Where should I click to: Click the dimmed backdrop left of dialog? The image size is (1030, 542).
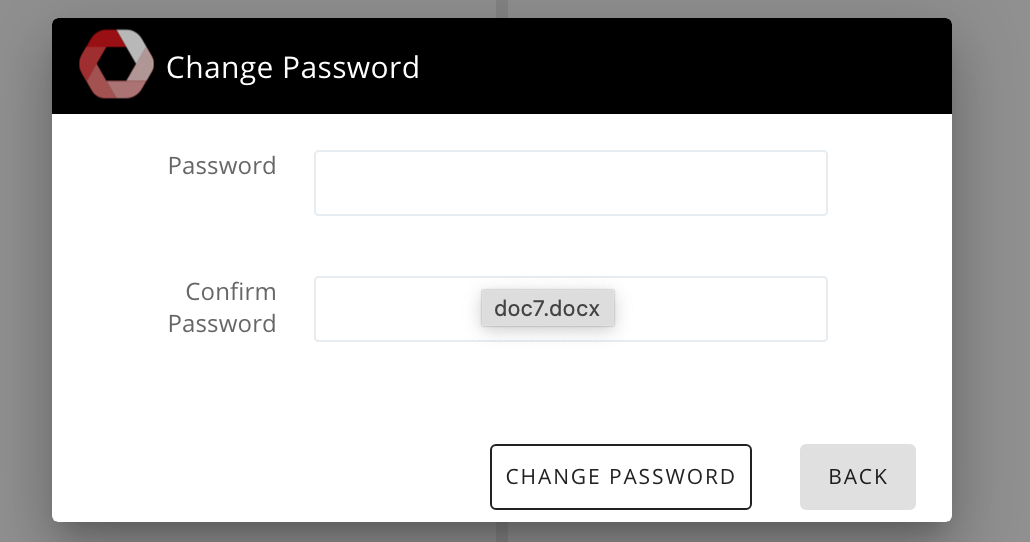tap(26, 271)
